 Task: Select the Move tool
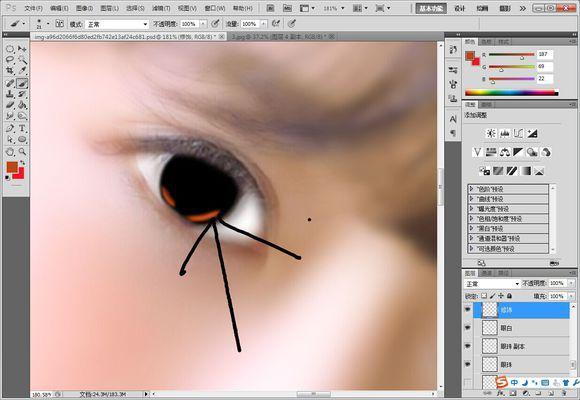[22, 49]
